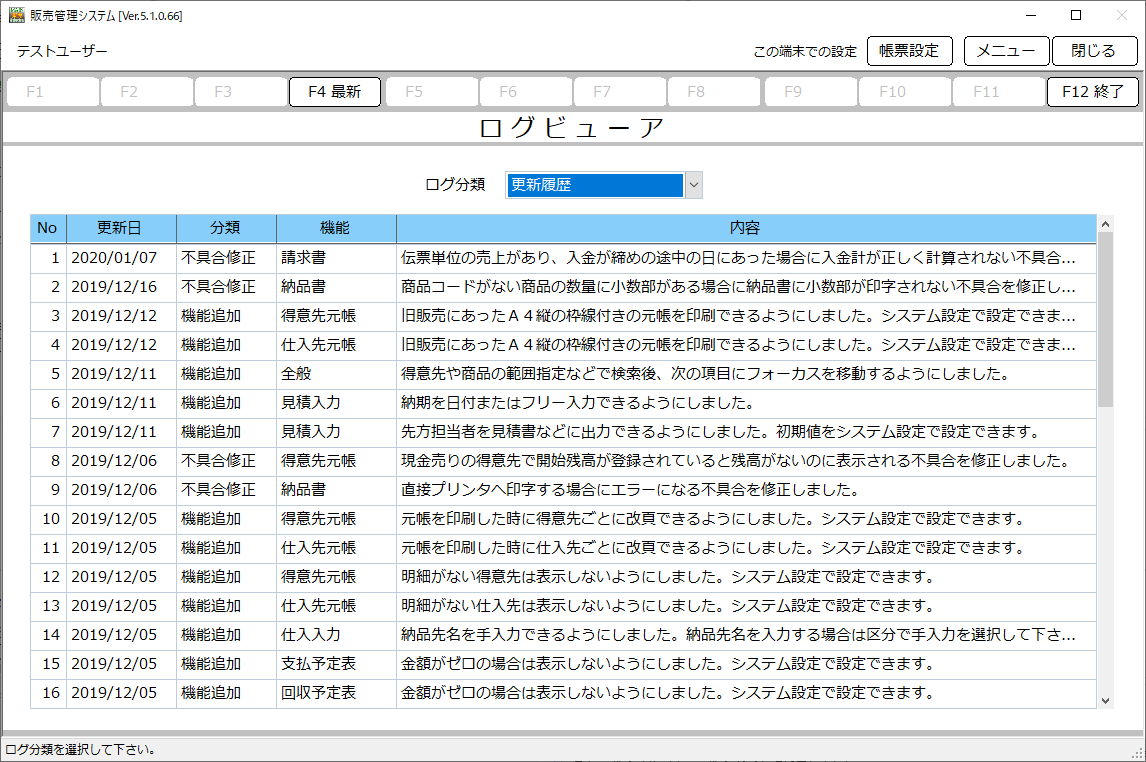Viewport: 1146px width, 762px height.
Task: Click the テストユーザー label
Action: pyautogui.click(x=62, y=51)
